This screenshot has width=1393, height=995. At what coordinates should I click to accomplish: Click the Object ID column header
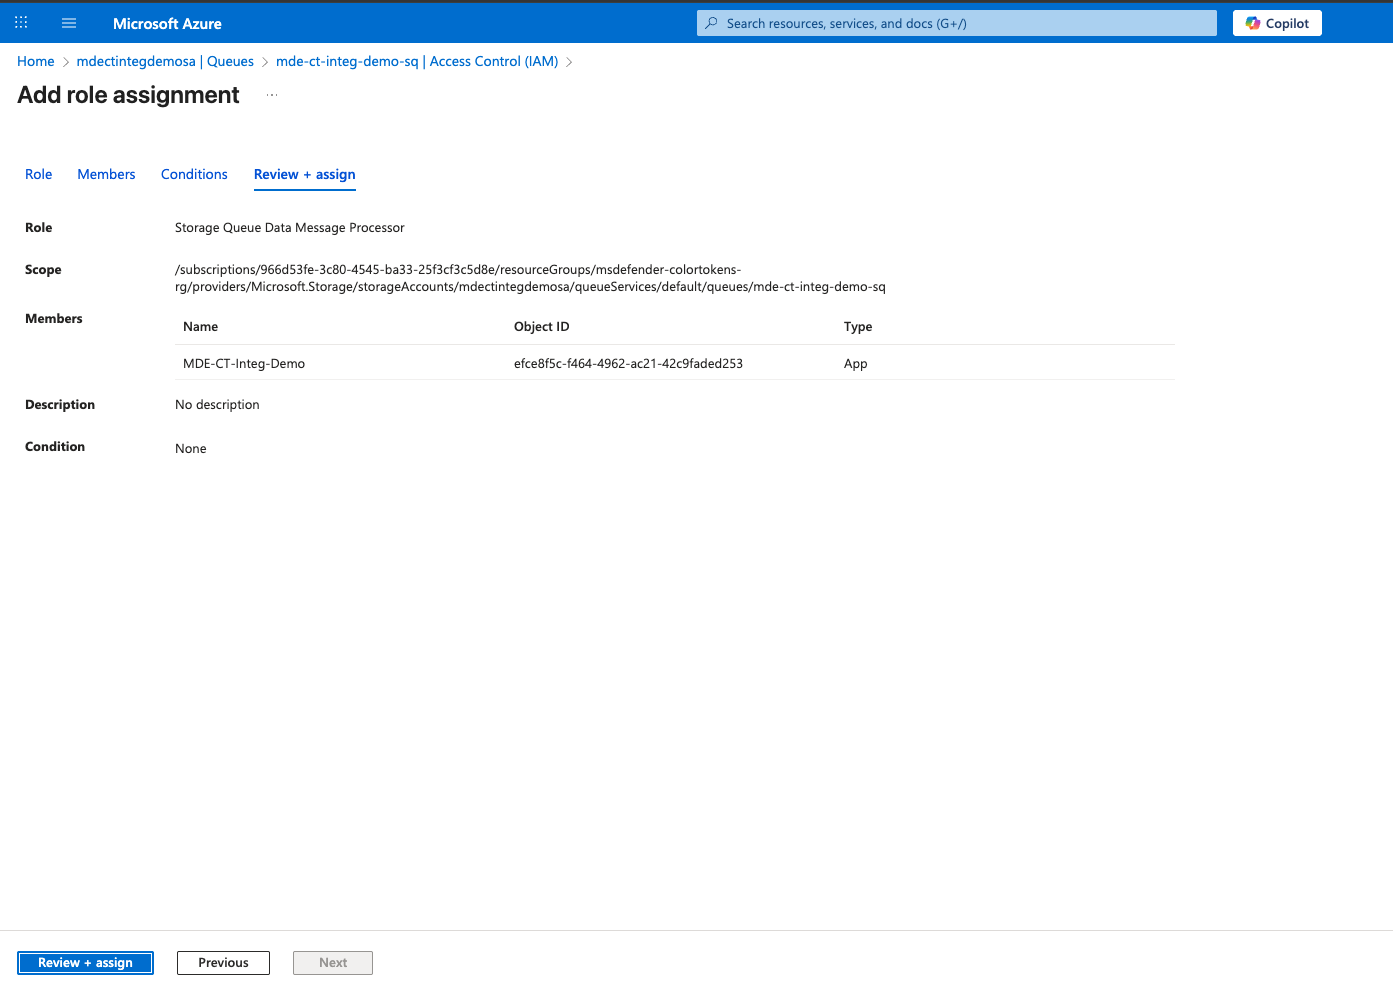pyautogui.click(x=541, y=327)
